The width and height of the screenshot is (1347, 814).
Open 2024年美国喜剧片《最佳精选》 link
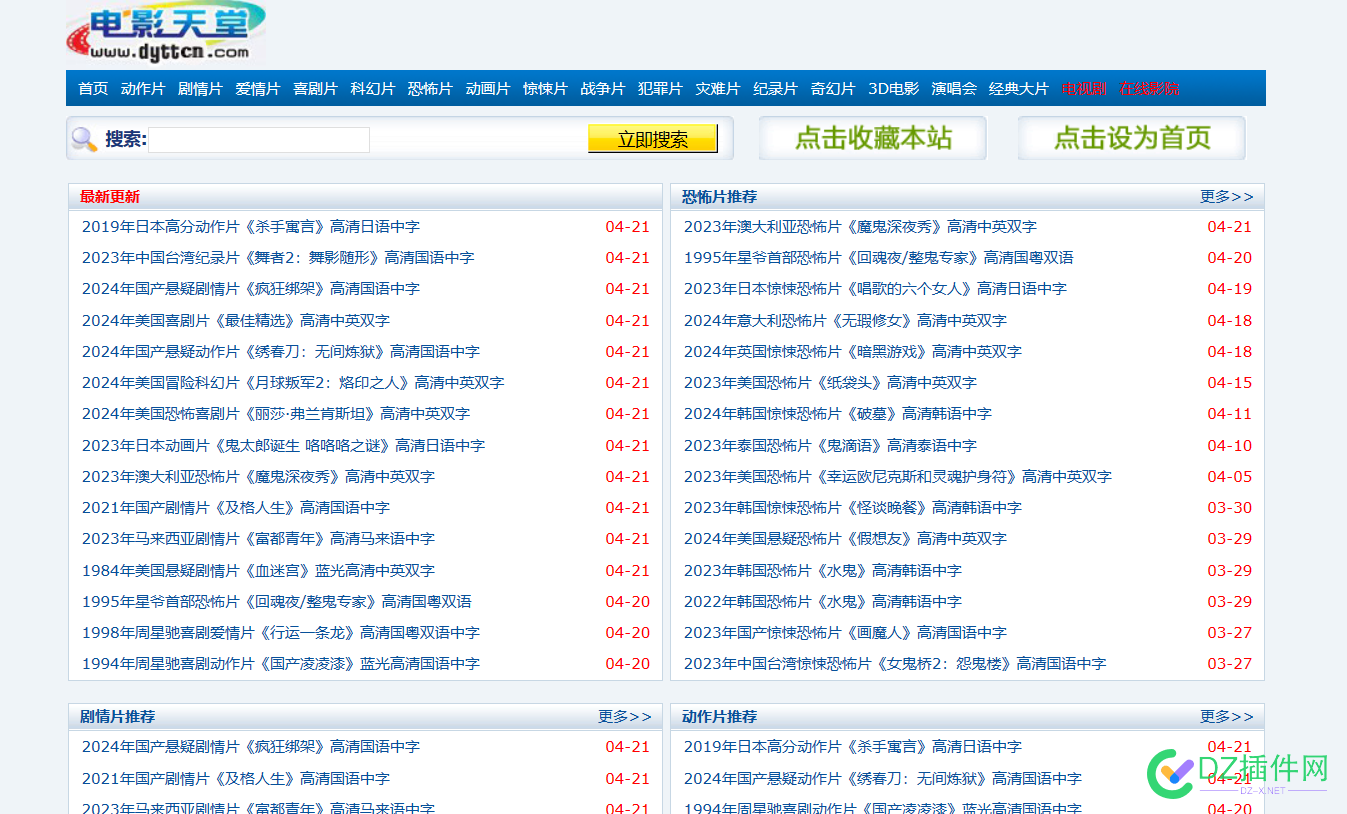(x=236, y=321)
